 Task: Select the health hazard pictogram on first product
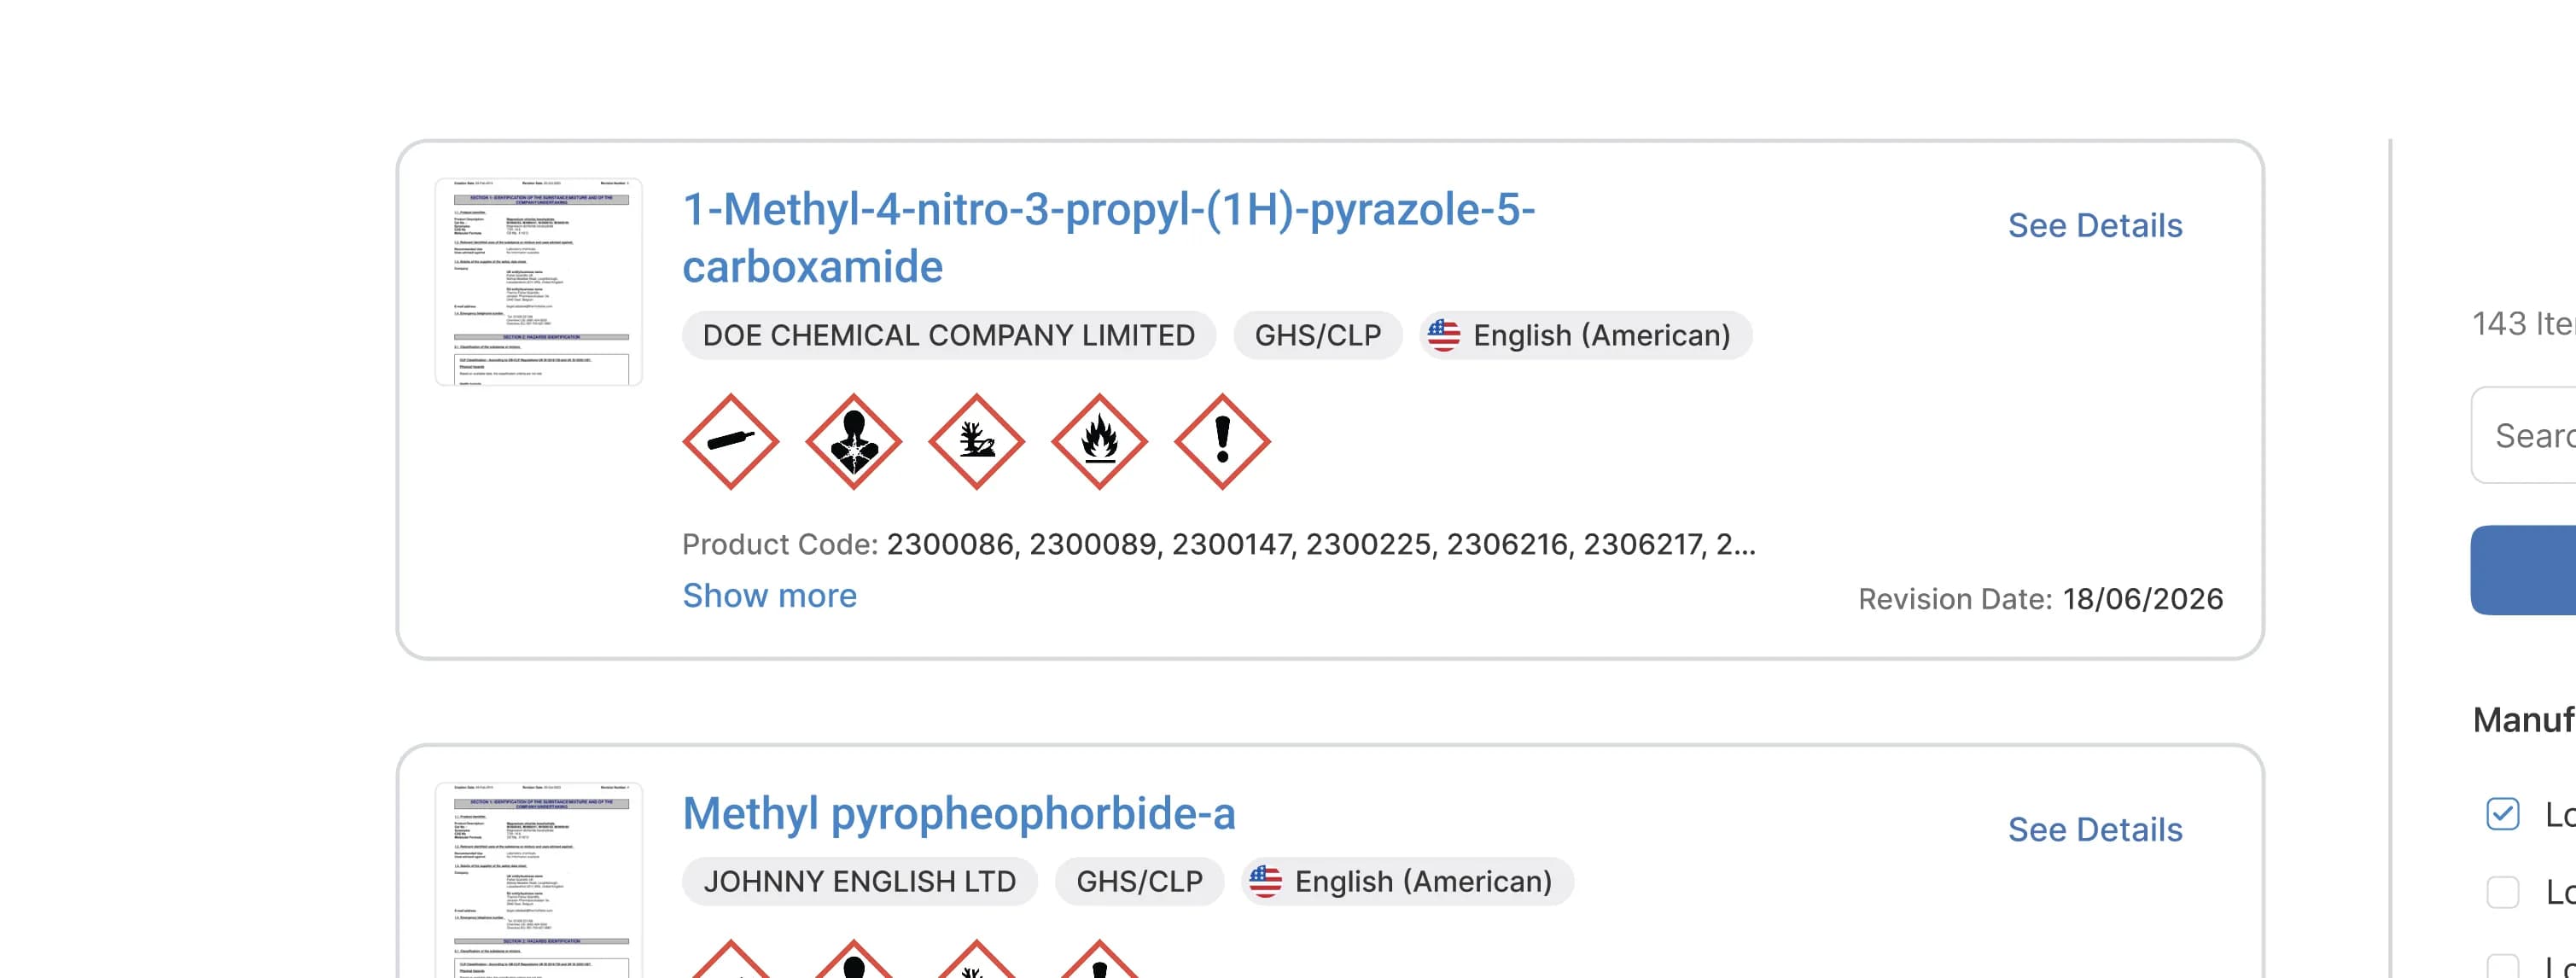[853, 440]
